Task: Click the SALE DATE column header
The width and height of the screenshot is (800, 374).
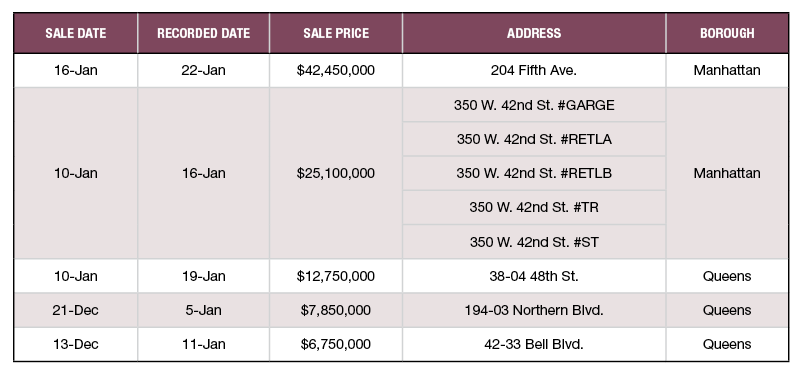Action: tap(76, 33)
